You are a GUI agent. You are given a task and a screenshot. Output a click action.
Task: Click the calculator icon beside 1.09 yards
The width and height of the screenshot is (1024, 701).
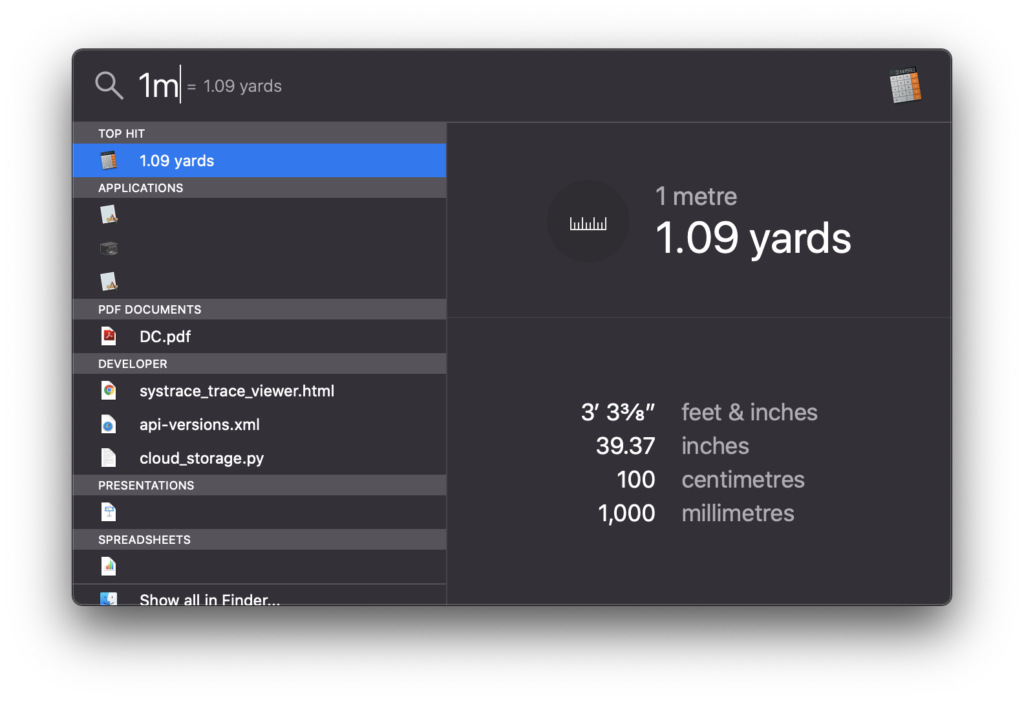pyautogui.click(x=110, y=160)
